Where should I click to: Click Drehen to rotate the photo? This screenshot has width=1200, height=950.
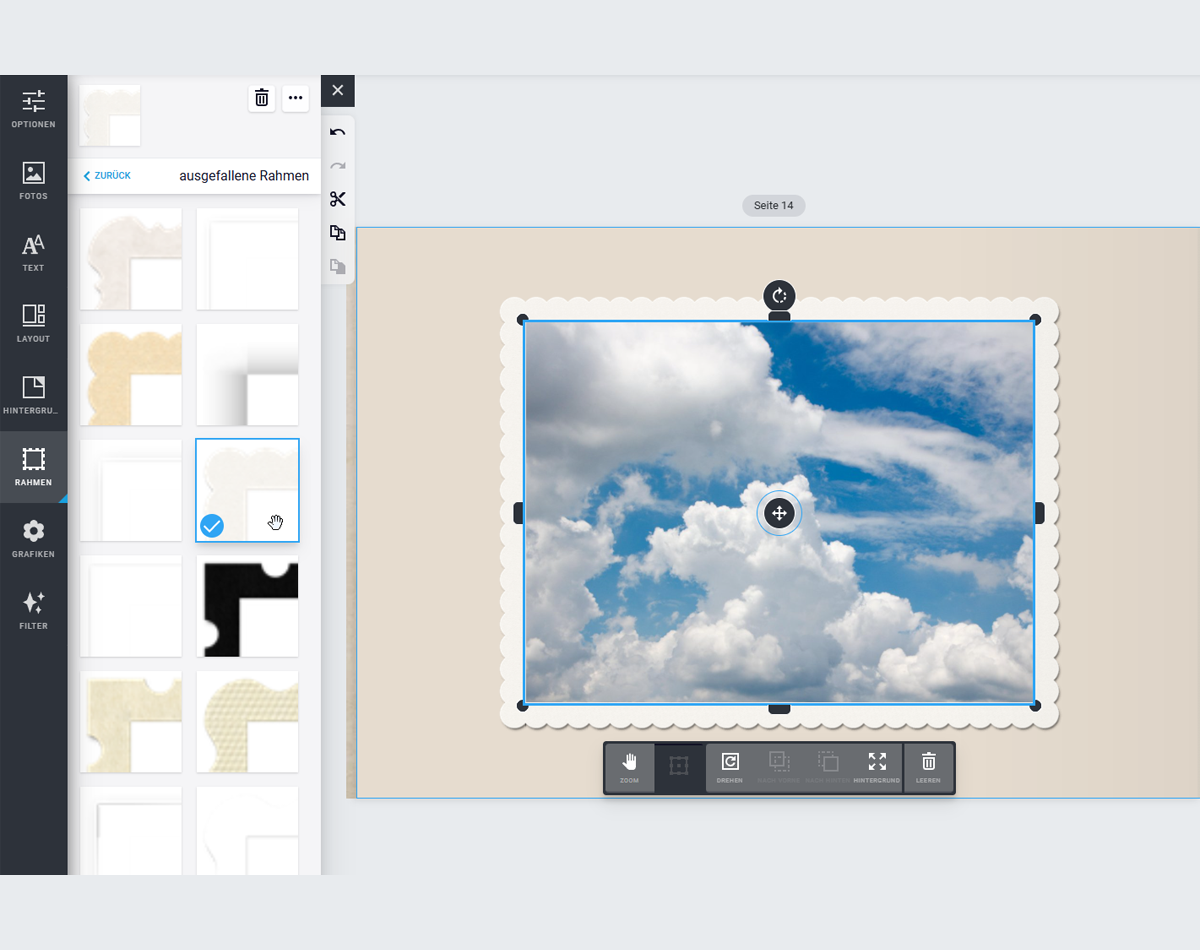(730, 768)
